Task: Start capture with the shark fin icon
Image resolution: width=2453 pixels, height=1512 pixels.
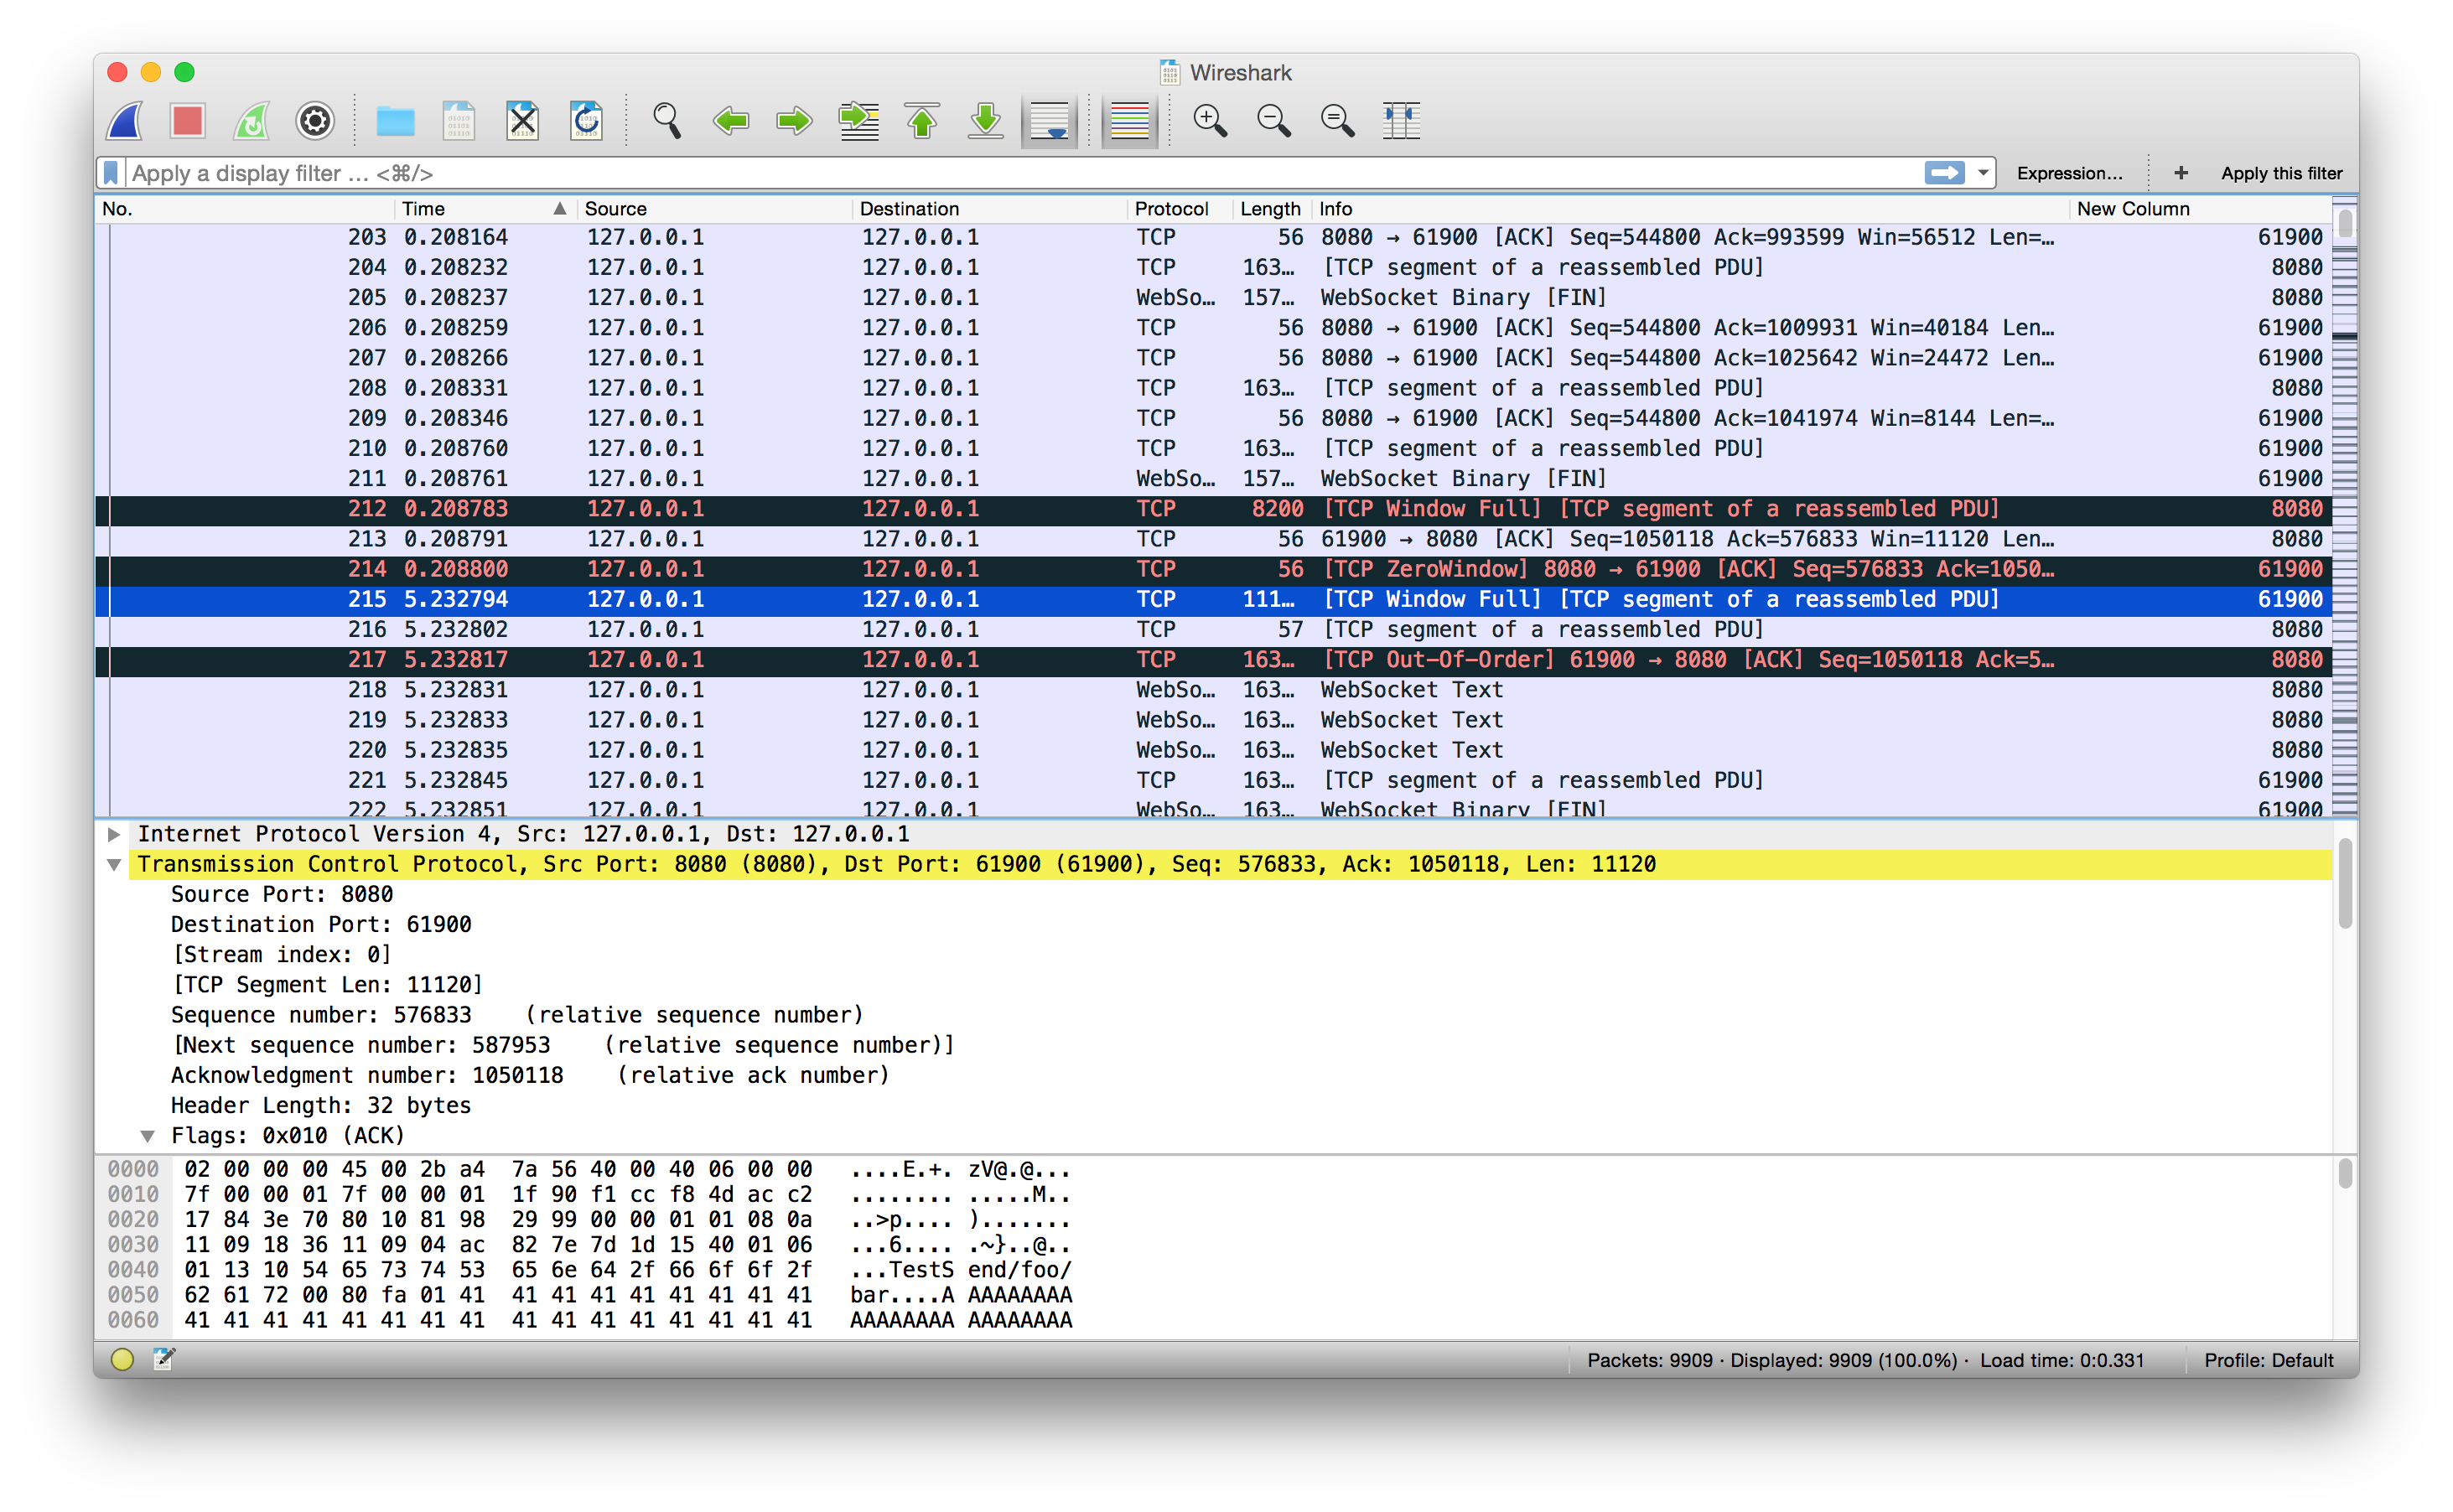Action: tap(126, 121)
